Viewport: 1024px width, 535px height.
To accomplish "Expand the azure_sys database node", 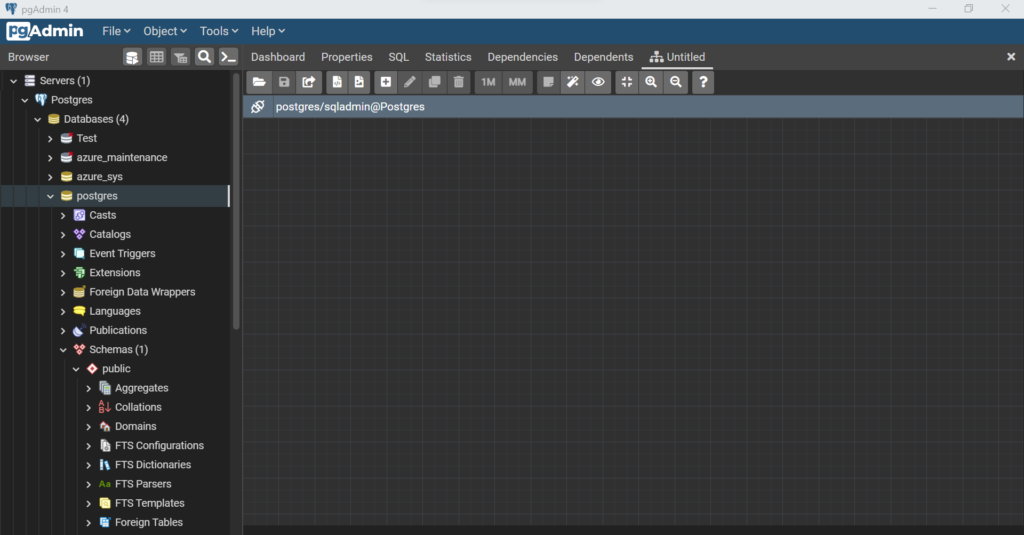I will pyautogui.click(x=50, y=177).
